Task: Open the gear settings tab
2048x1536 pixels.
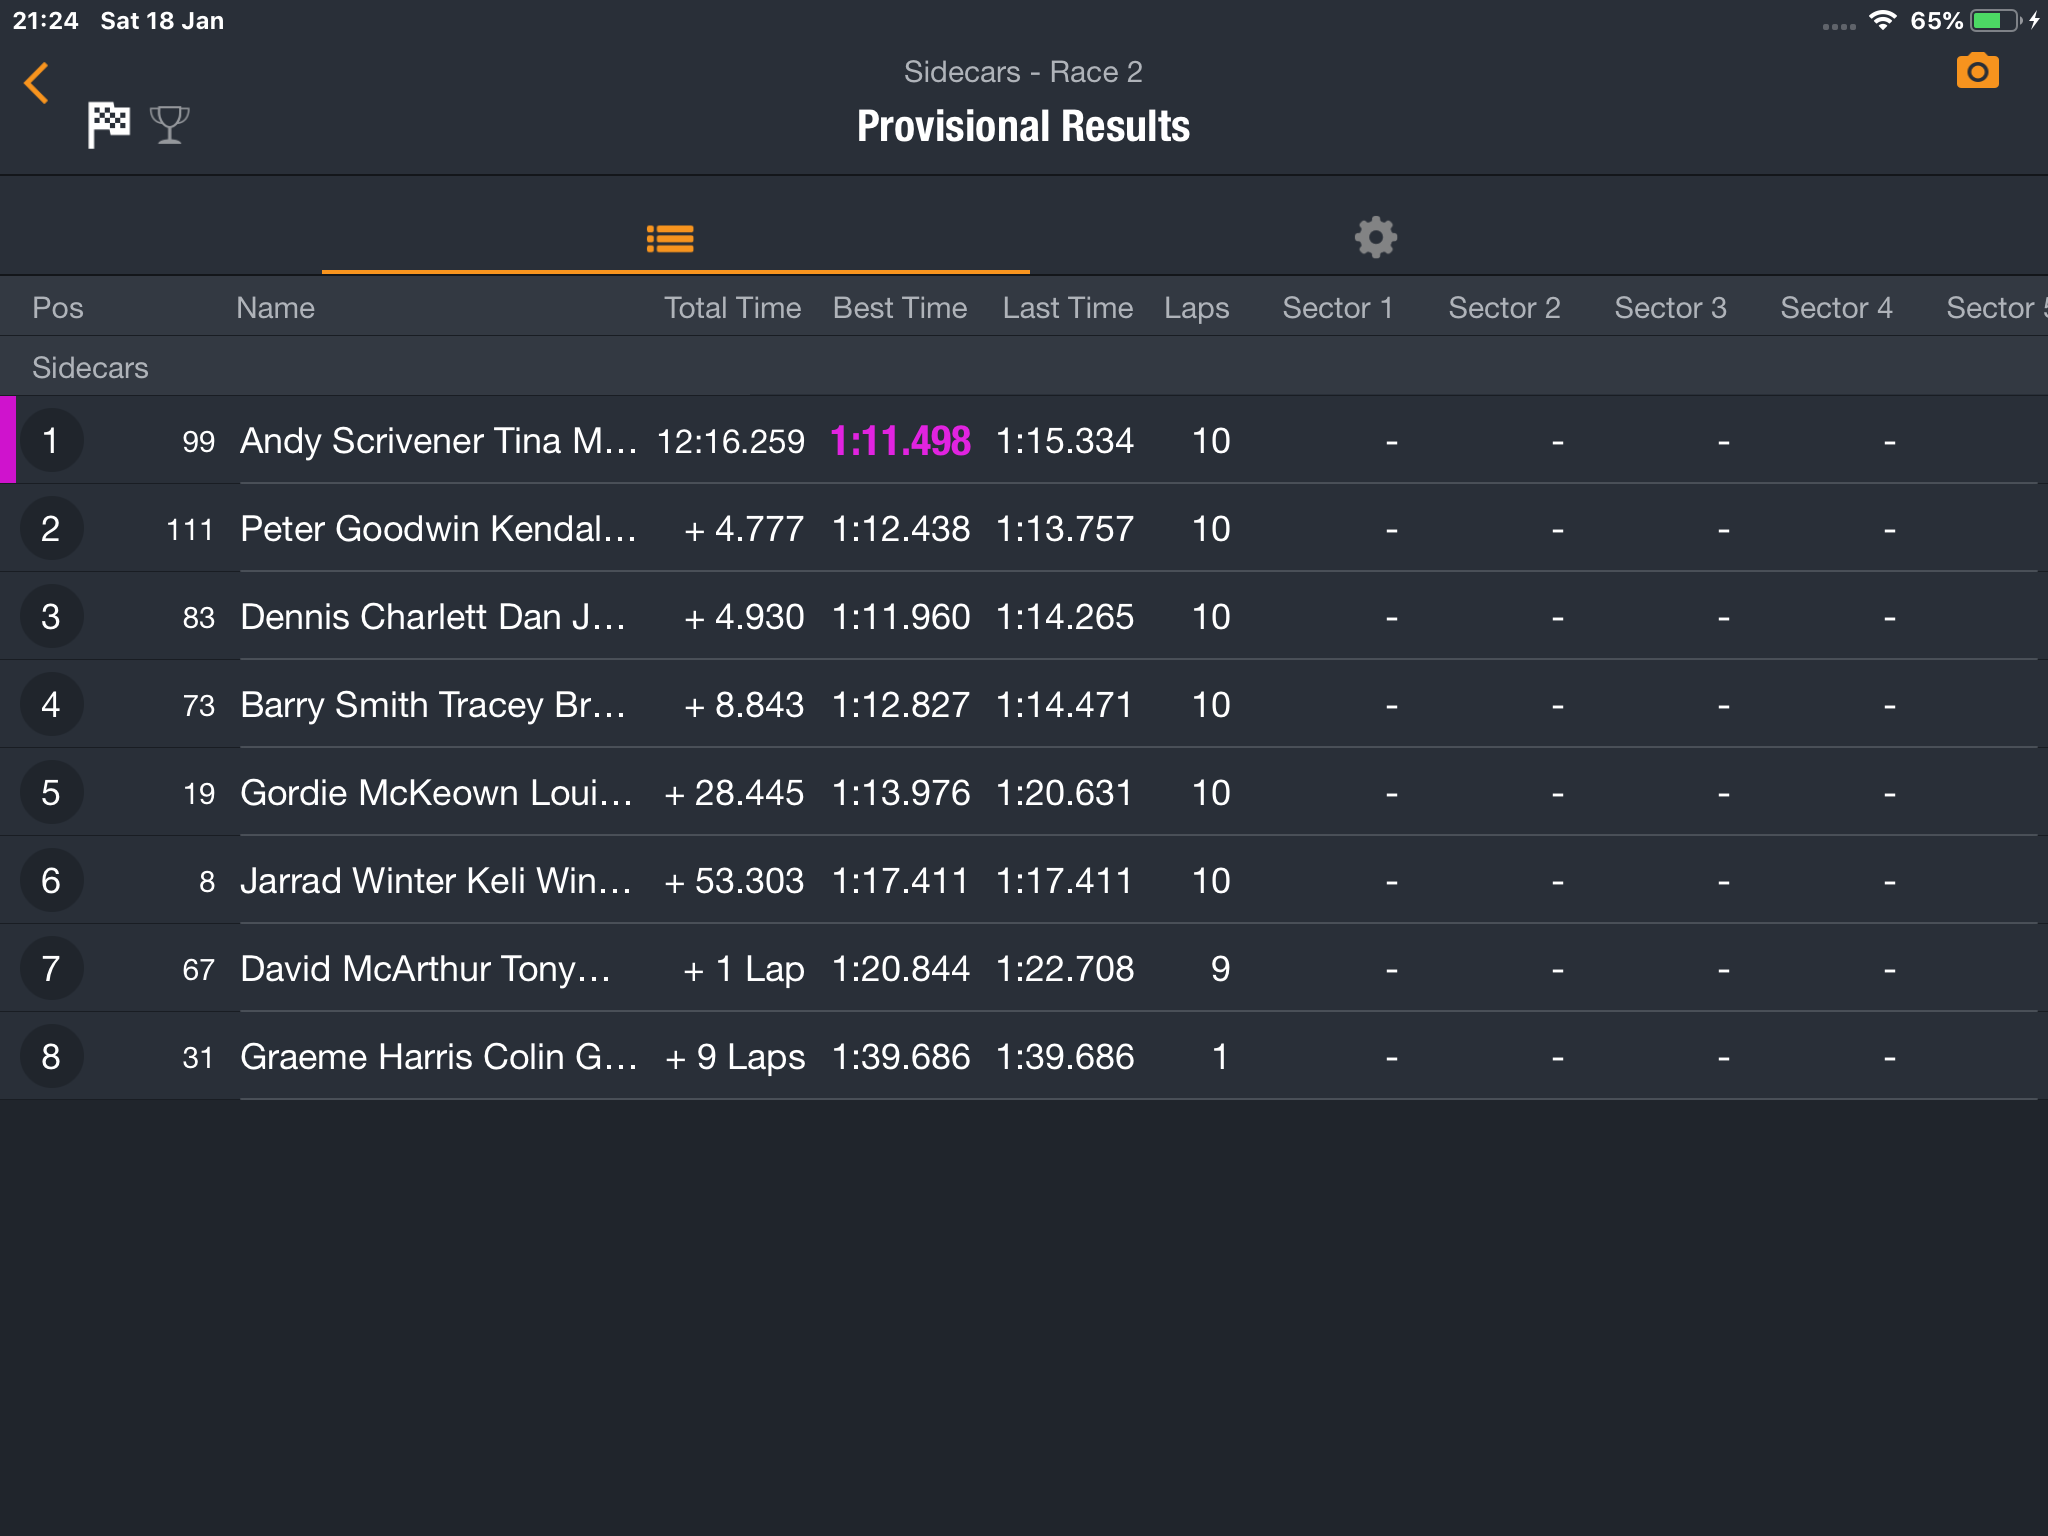Action: coord(1375,238)
